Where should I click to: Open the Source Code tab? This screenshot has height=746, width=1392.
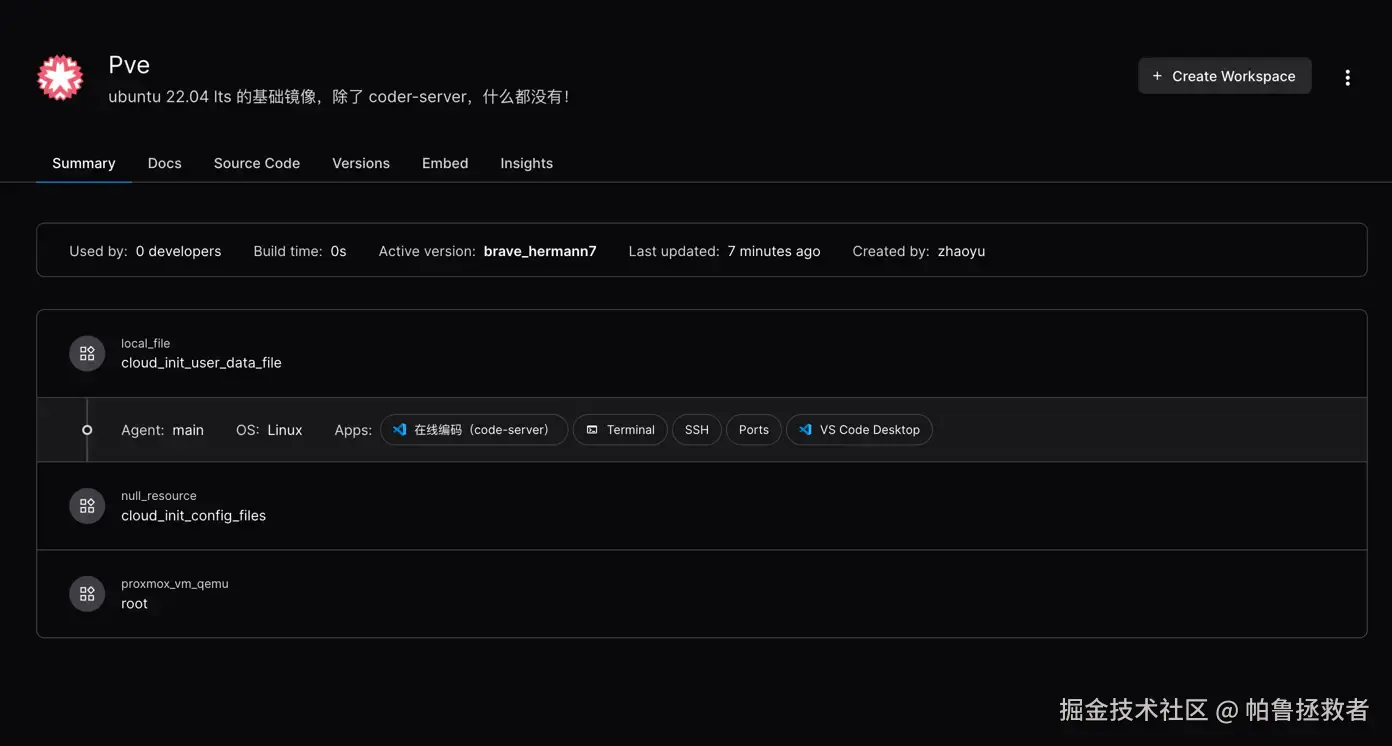pyautogui.click(x=257, y=163)
